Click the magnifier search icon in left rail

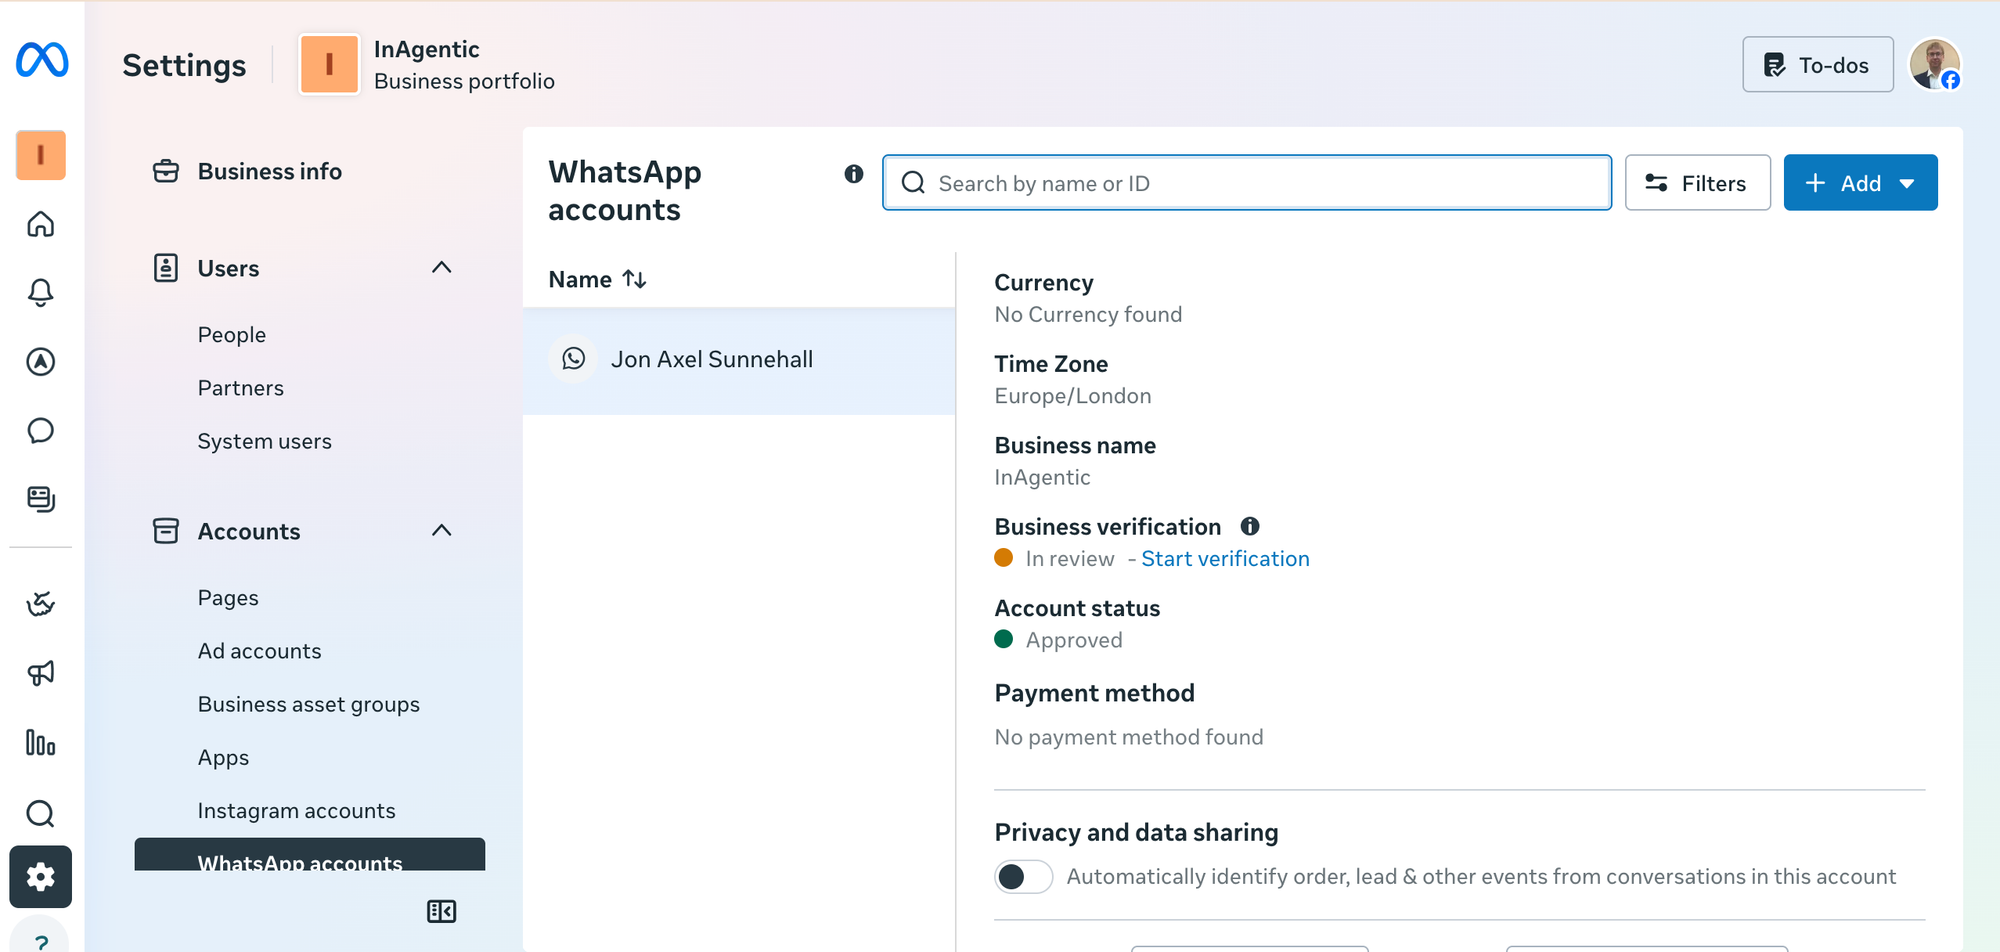pos(41,813)
